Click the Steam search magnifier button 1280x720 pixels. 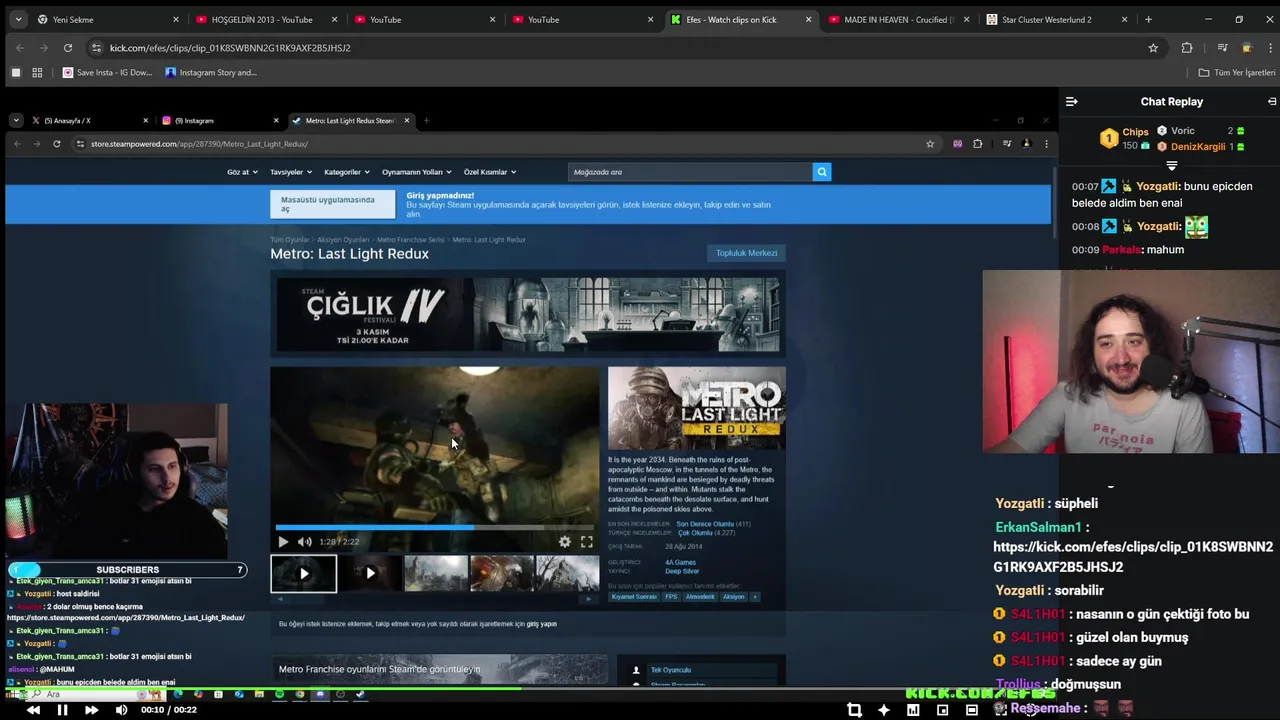pos(822,172)
